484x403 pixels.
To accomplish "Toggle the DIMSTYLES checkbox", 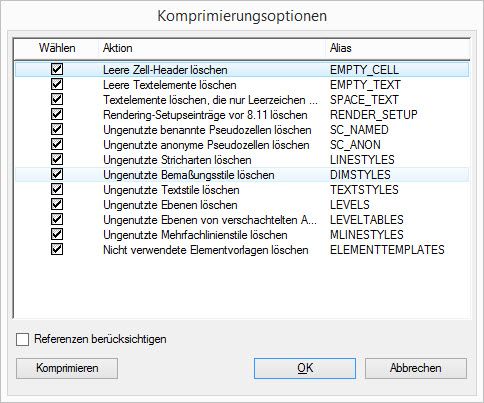I will [x=57, y=174].
